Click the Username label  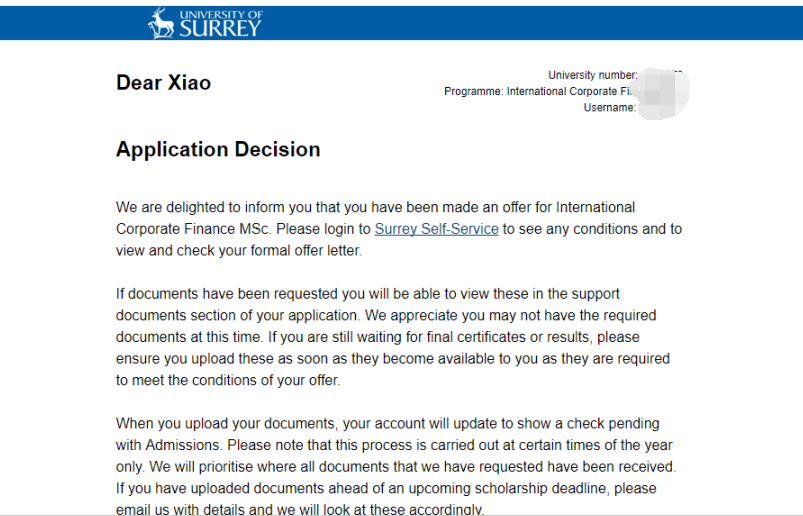pyautogui.click(x=609, y=108)
